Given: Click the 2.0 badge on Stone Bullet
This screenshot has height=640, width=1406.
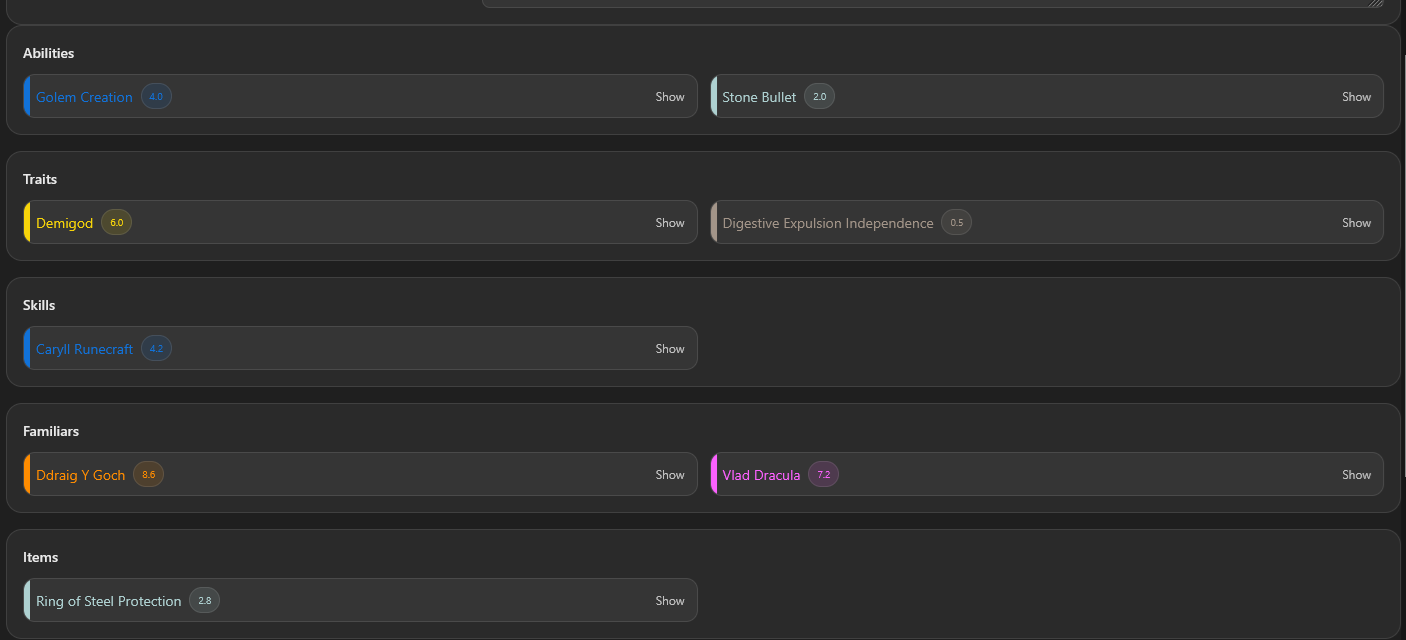Looking at the screenshot, I should click(x=819, y=97).
